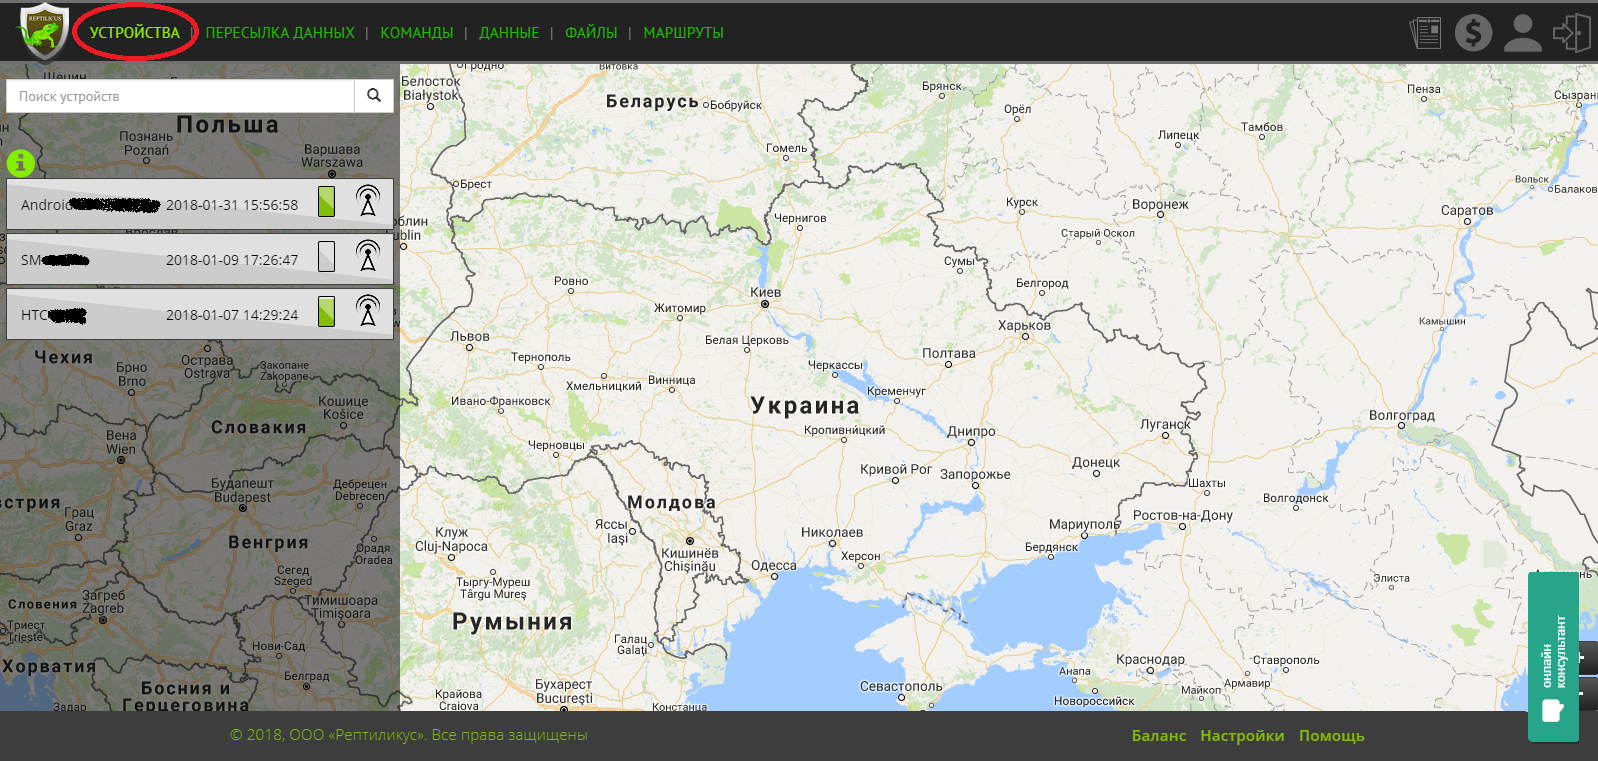
Task: Click the Ростов-на-Дону label on map
Action: click(1182, 515)
